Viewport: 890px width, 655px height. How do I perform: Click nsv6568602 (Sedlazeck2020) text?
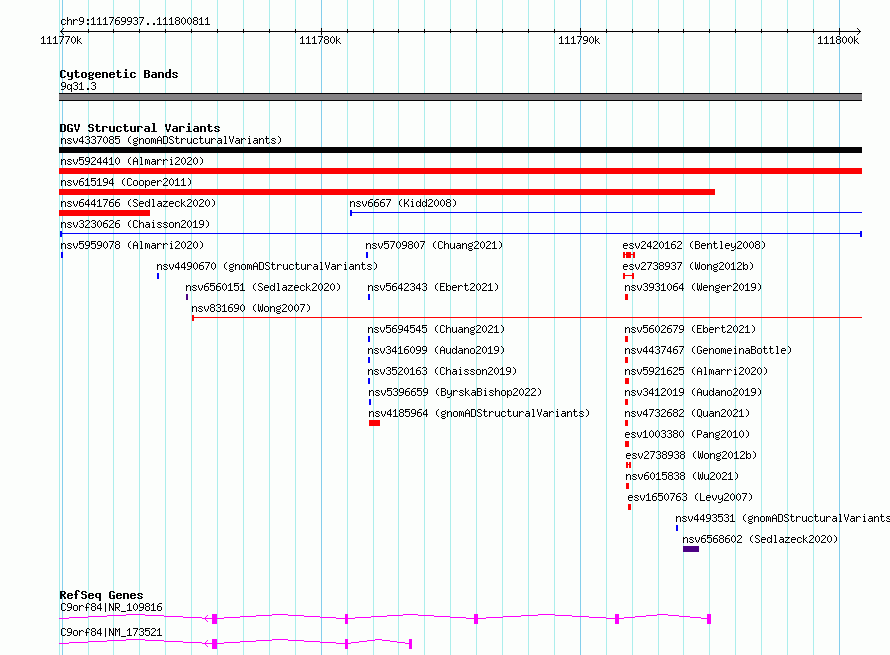pyautogui.click(x=760, y=539)
